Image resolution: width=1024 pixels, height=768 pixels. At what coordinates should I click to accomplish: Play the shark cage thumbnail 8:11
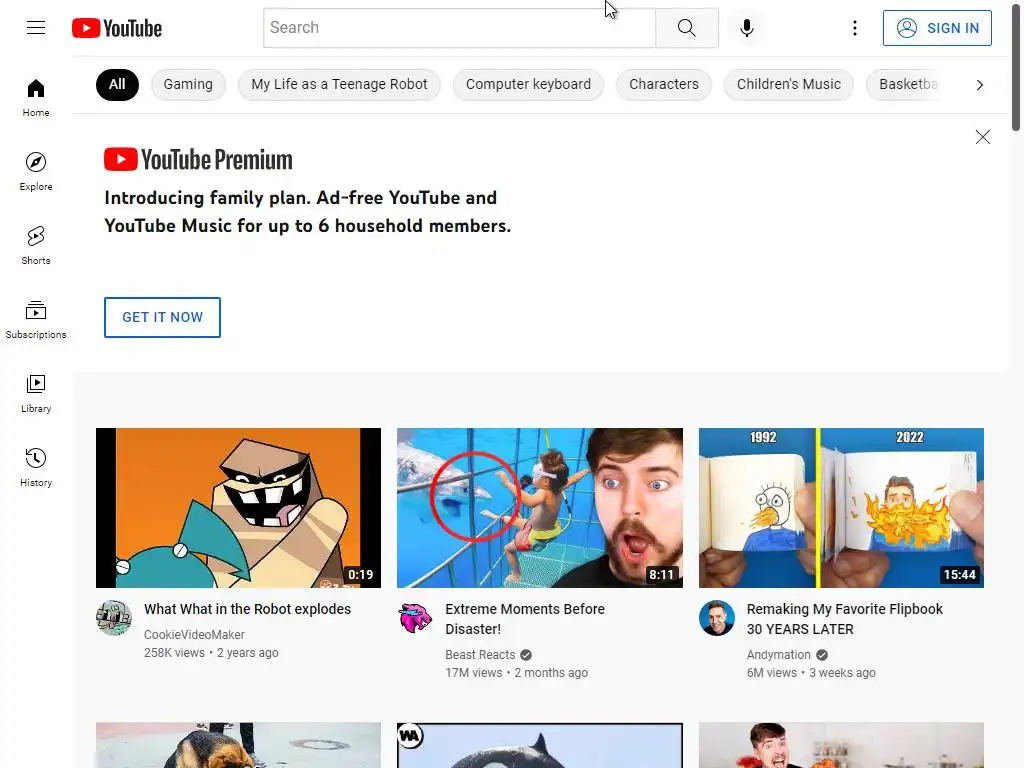point(539,508)
